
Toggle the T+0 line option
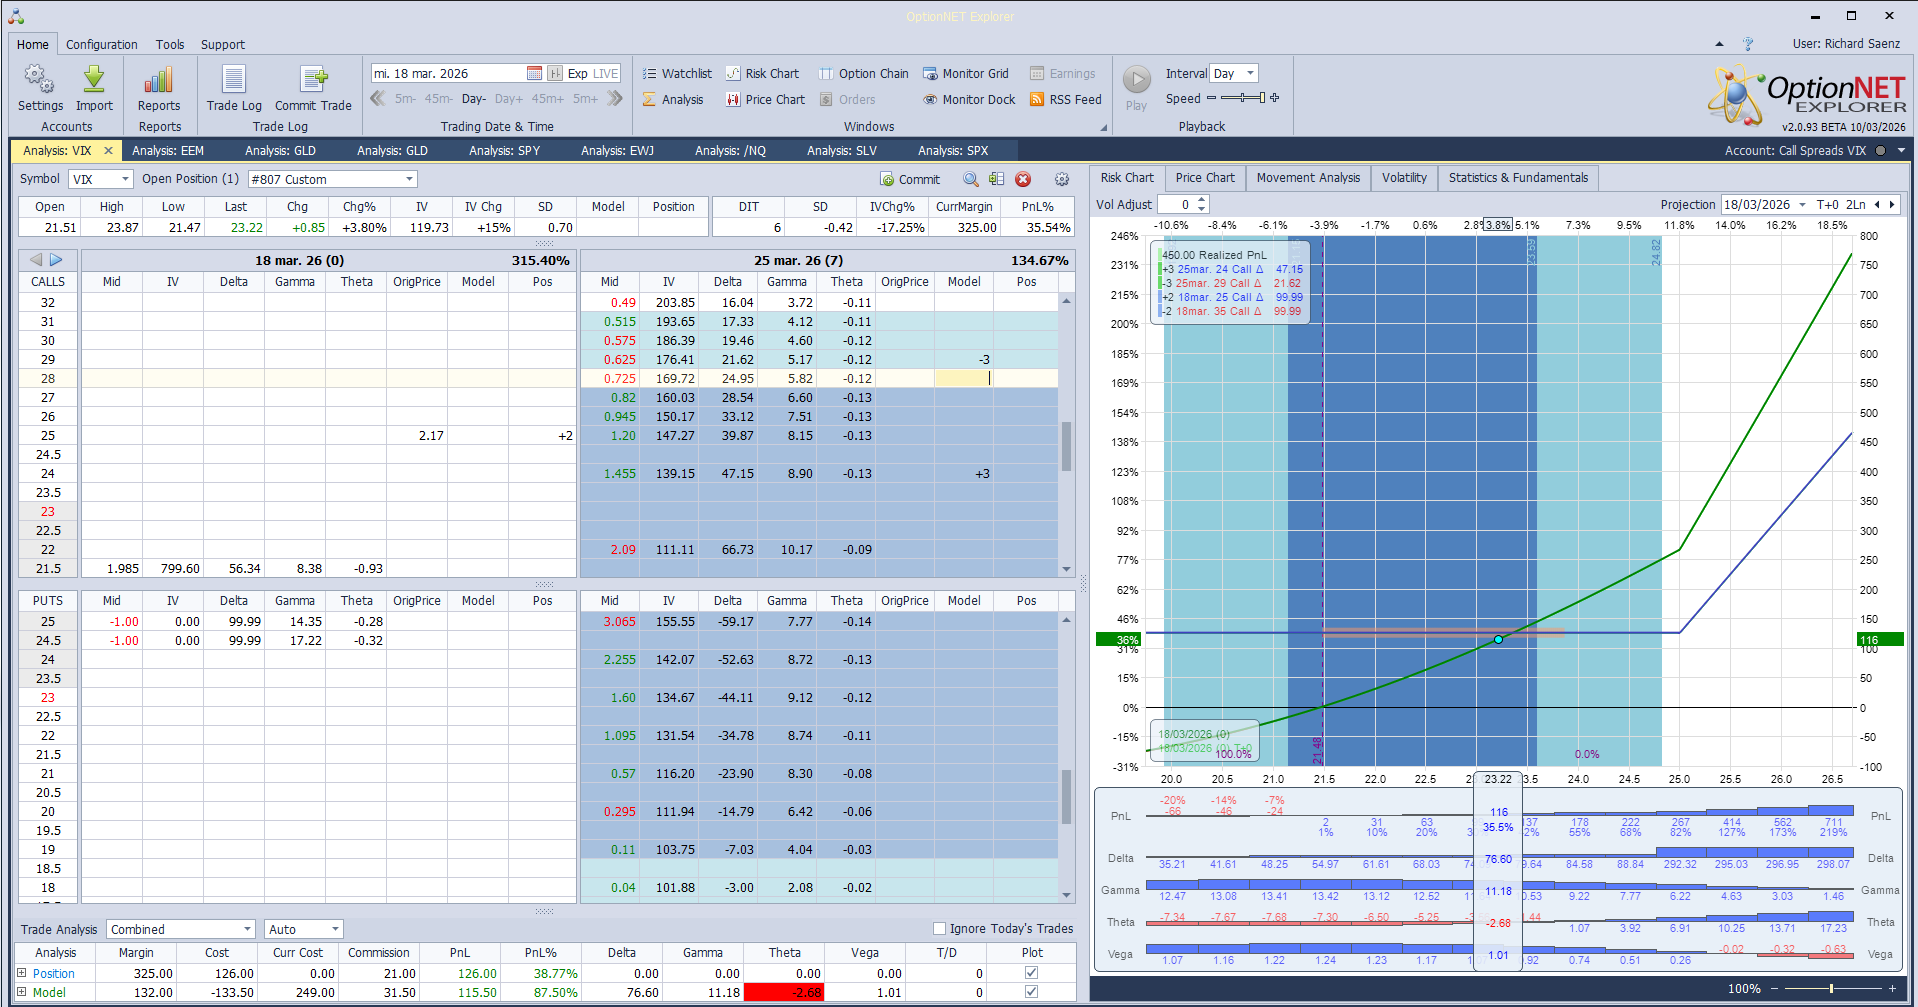[x=1827, y=204]
